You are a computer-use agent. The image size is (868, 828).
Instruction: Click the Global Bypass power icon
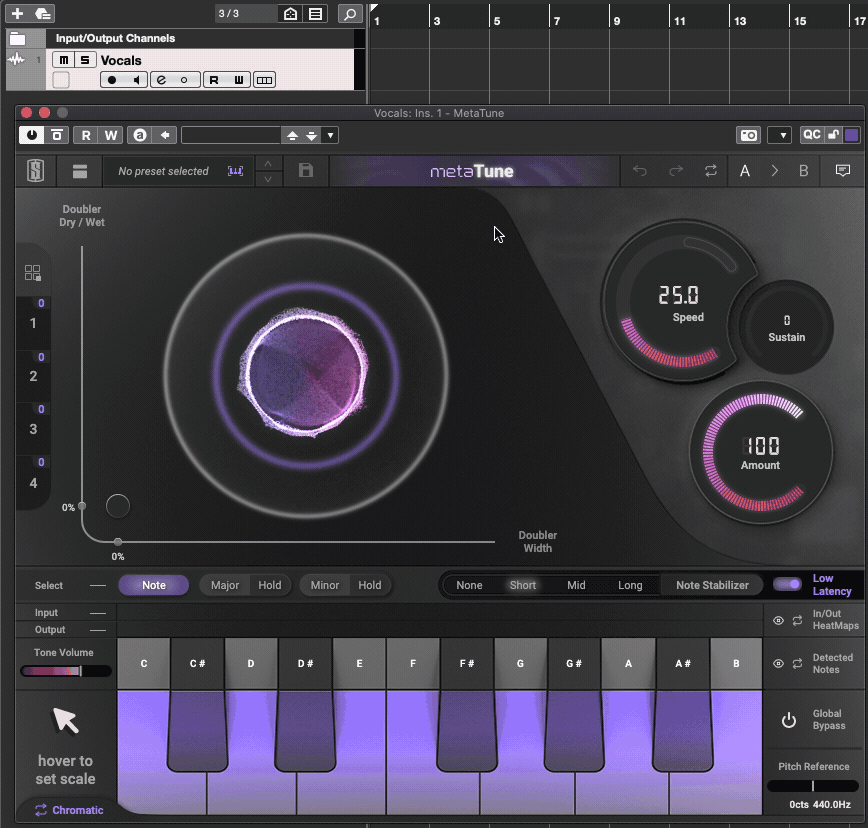point(788,720)
